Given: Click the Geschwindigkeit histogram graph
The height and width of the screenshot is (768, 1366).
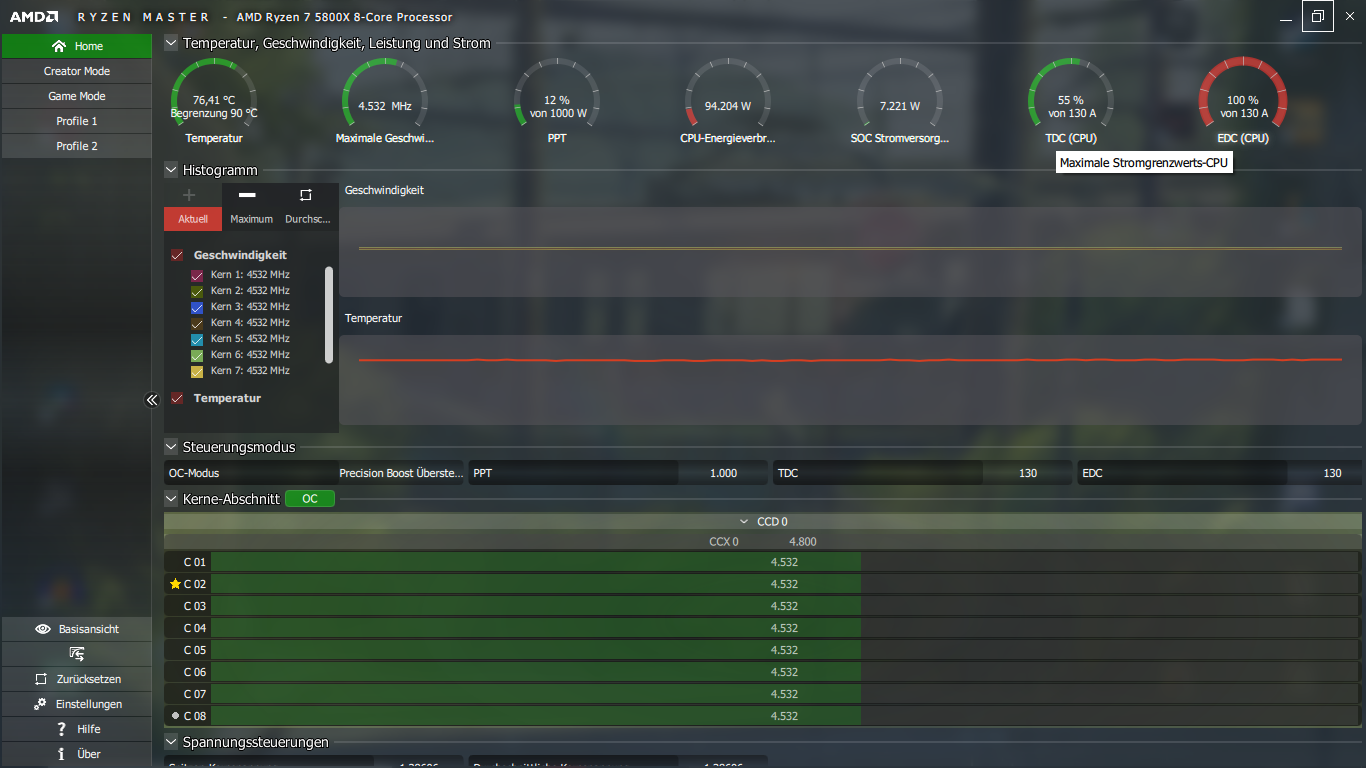Looking at the screenshot, I should [x=850, y=252].
